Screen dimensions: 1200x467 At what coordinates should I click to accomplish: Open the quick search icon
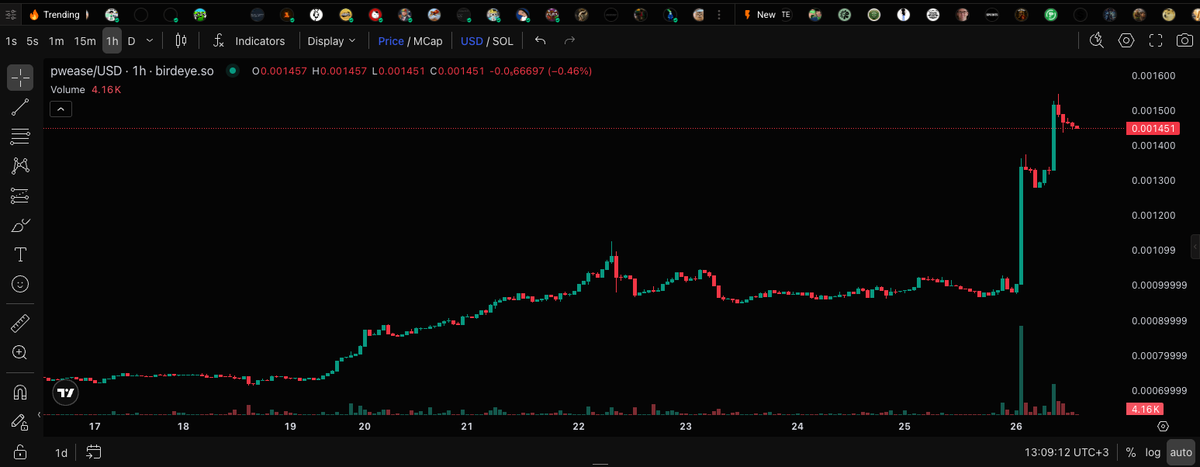[x=1097, y=41]
